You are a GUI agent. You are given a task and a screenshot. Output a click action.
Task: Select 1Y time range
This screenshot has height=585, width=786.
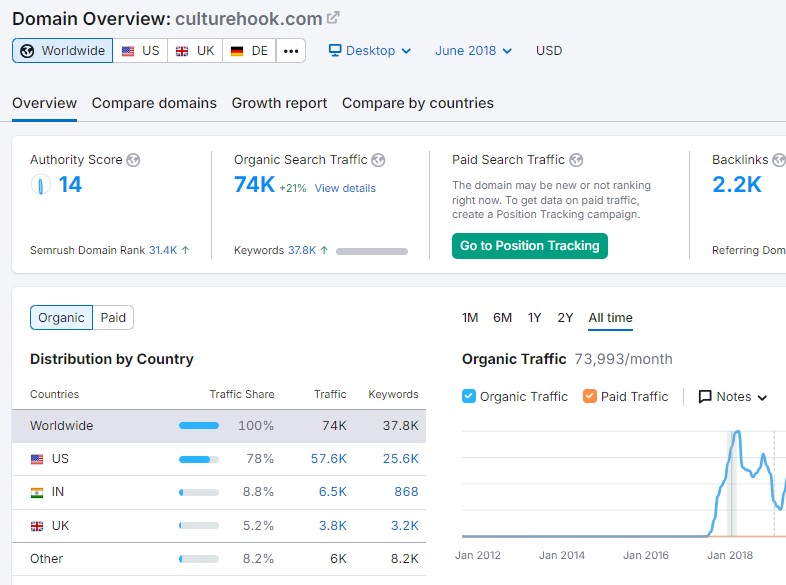point(534,317)
